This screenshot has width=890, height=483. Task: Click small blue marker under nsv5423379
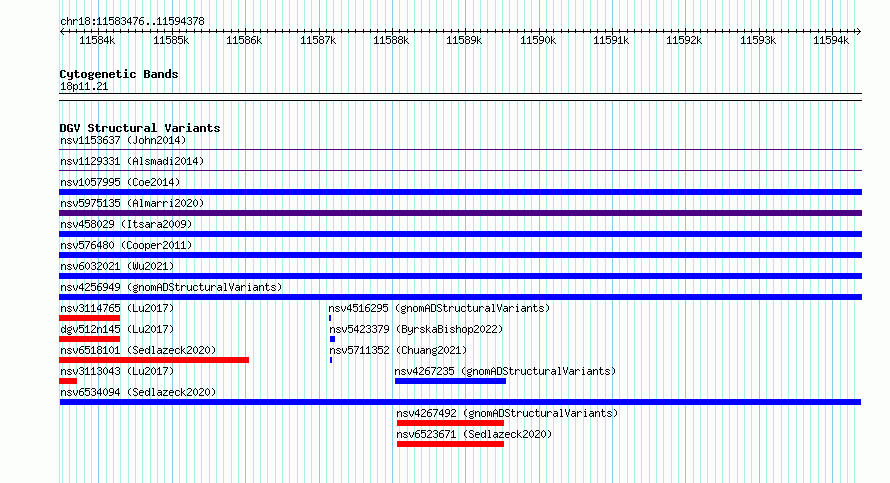pos(333,339)
